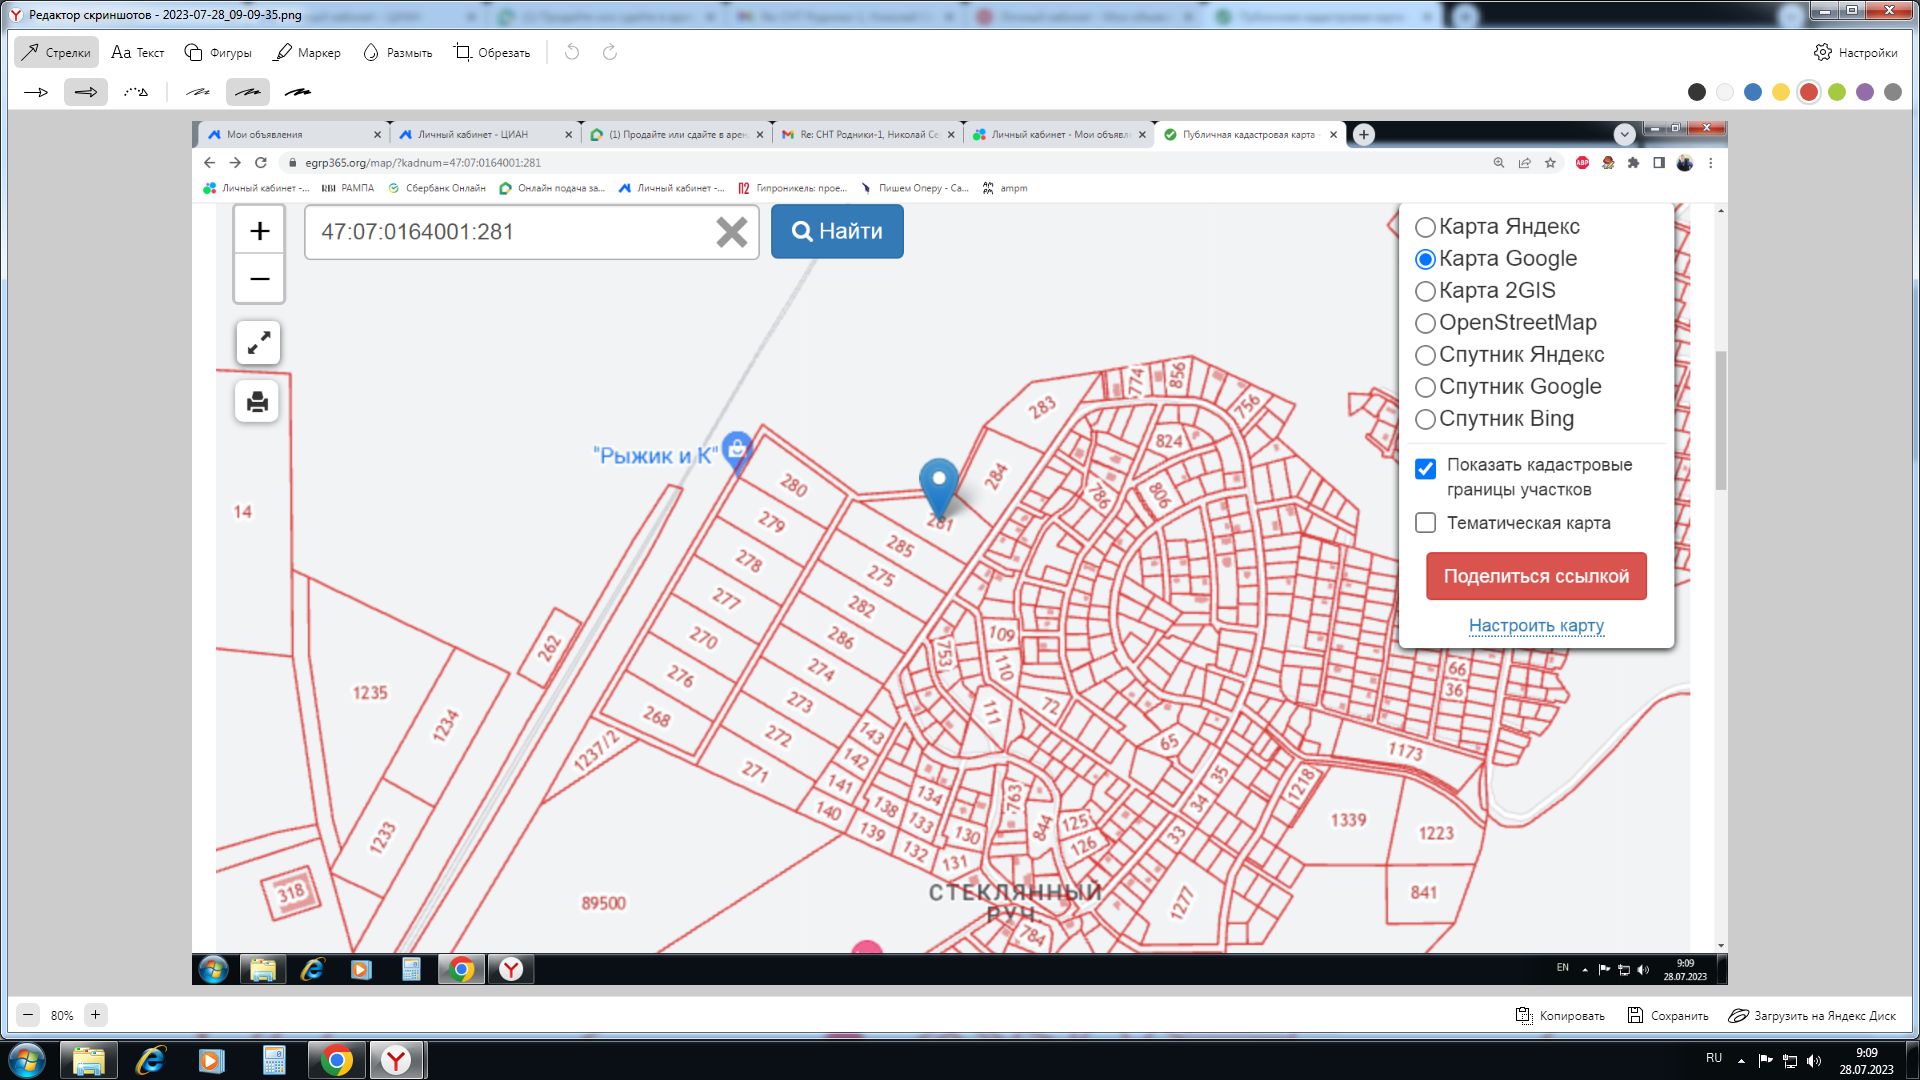Open the Настройки settings menu
The height and width of the screenshot is (1080, 1920).
click(1855, 52)
